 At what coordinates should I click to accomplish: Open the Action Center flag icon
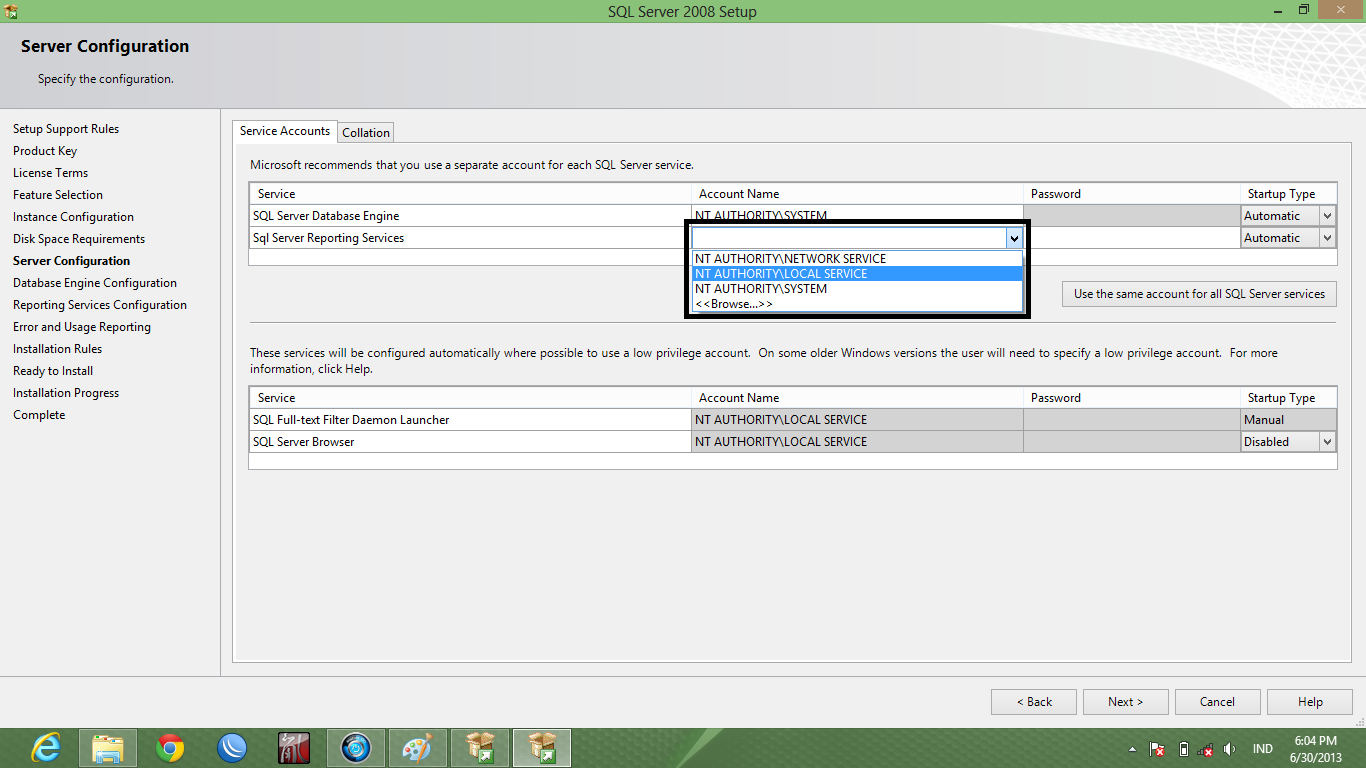tap(1157, 749)
